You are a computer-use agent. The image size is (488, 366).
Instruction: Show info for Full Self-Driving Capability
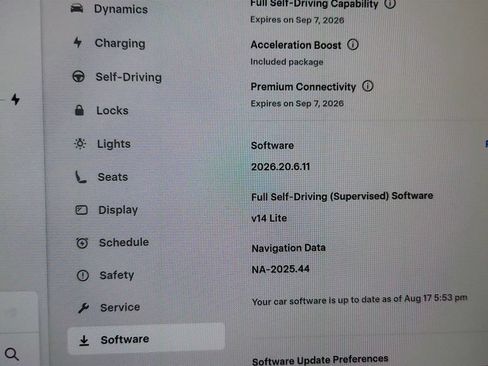390,3
